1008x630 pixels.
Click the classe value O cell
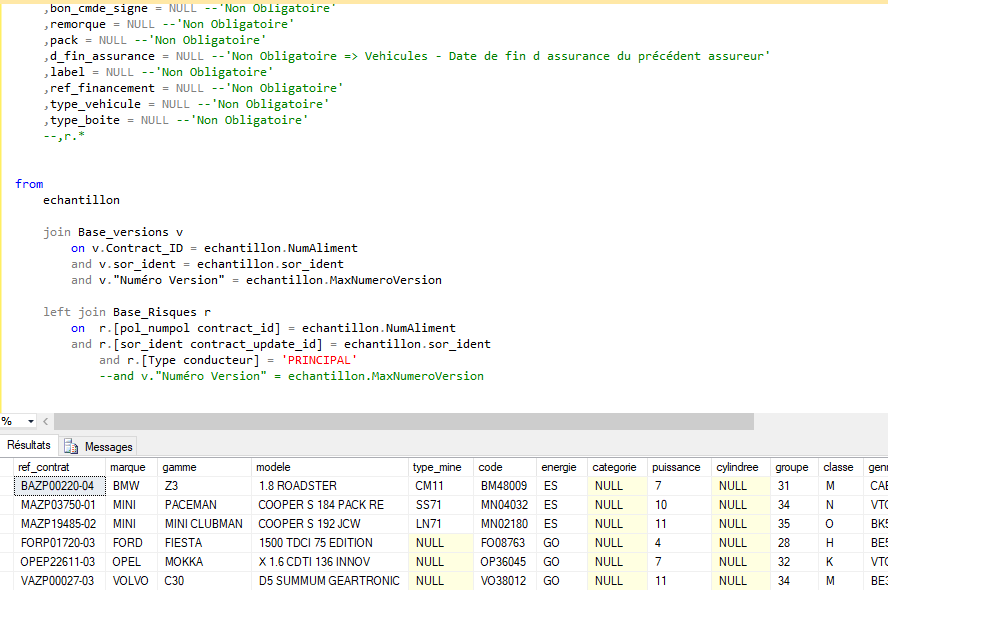click(841, 524)
